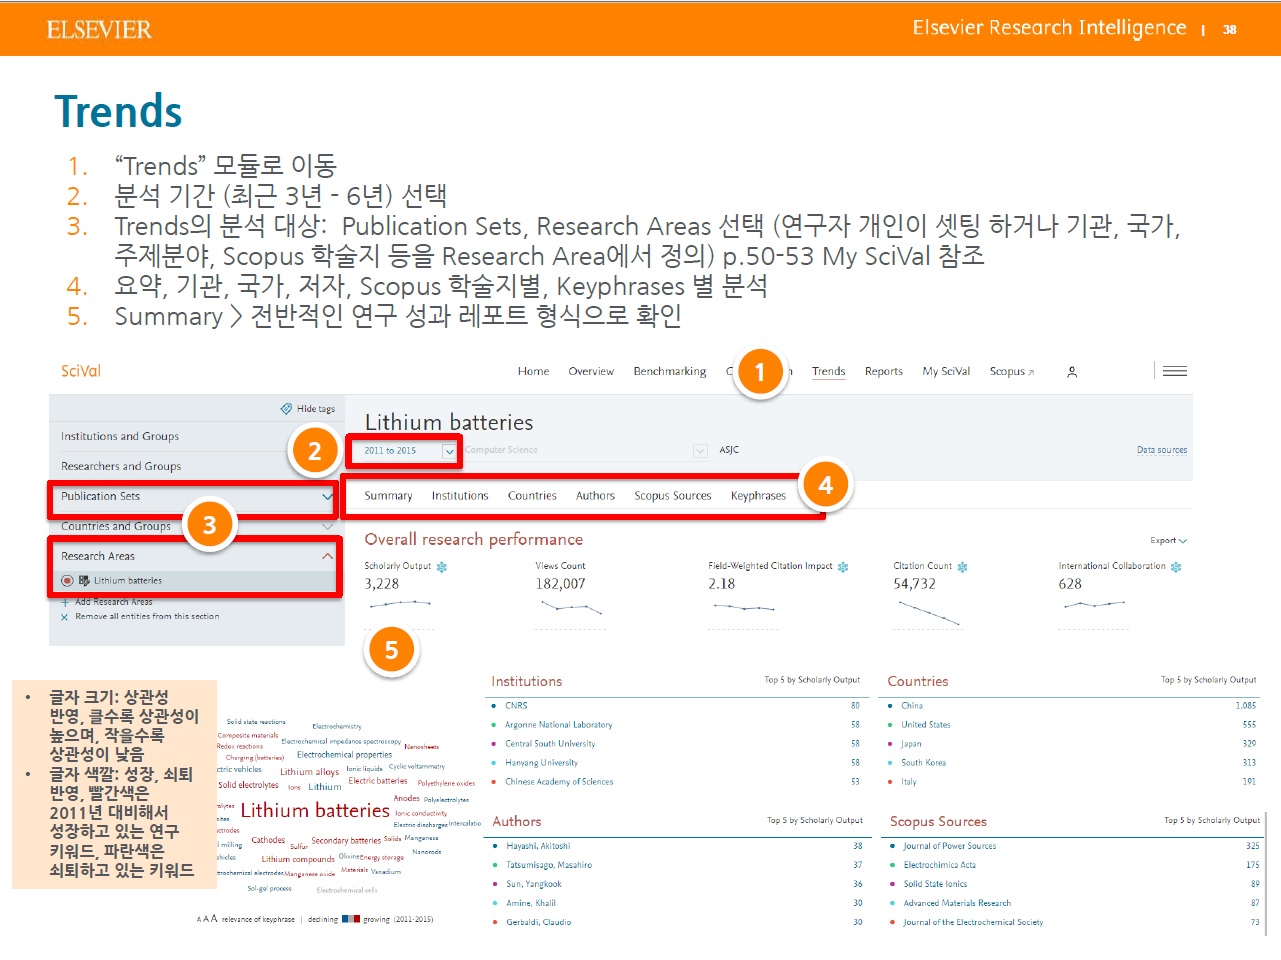This screenshot has height=960, width=1281.
Task: Open Advanced Materials Research source link
Action: (957, 903)
